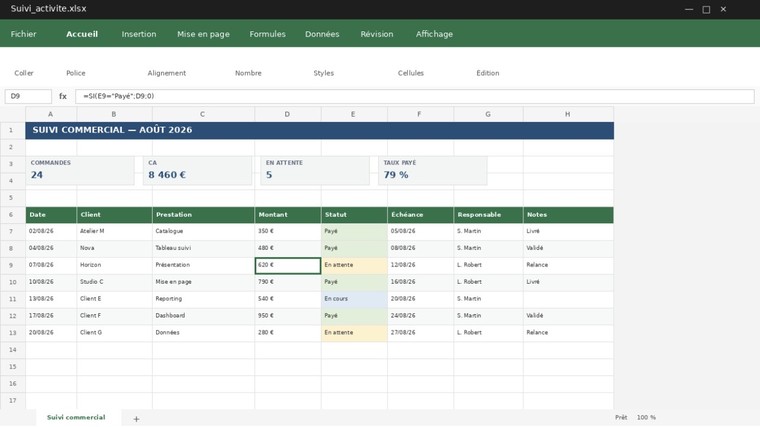
Task: Click the Coller ribbon group
Action: (x=24, y=73)
